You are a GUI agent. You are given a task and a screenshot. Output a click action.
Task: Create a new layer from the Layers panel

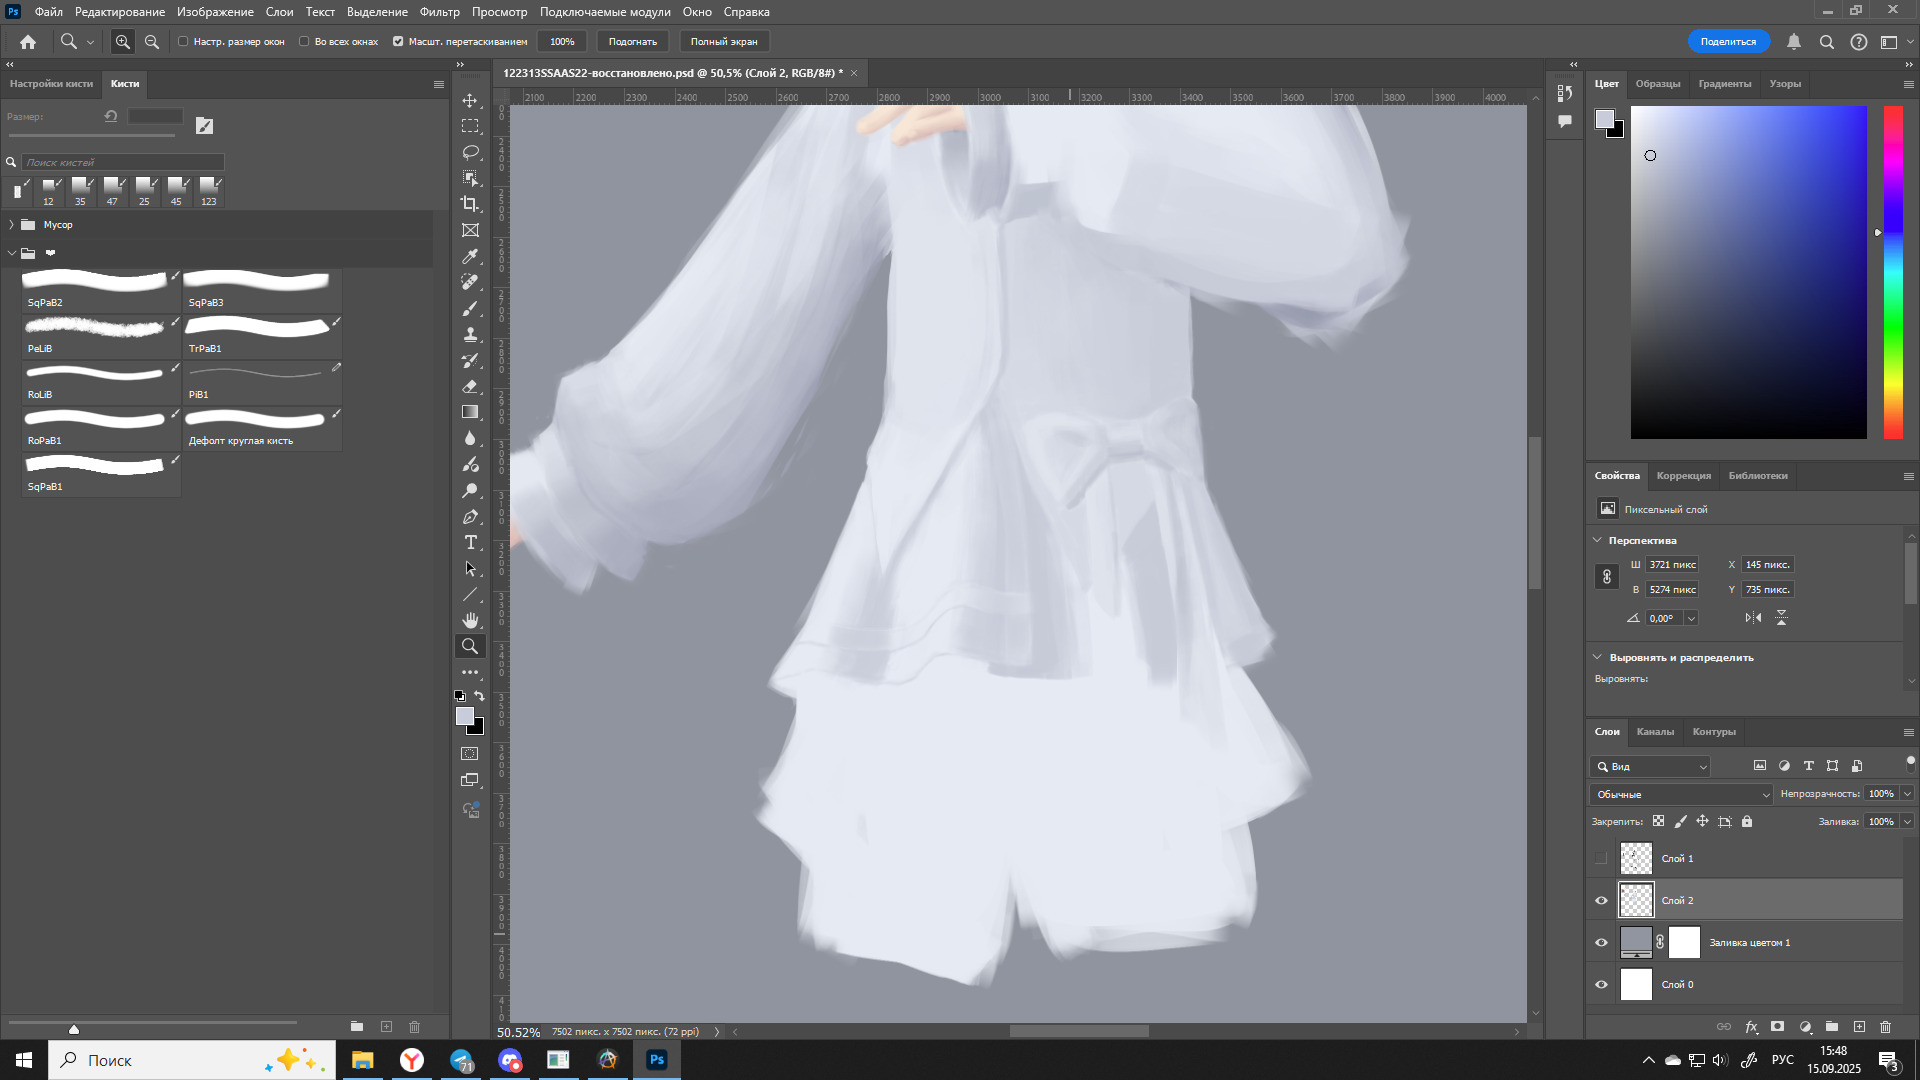(x=1859, y=1027)
